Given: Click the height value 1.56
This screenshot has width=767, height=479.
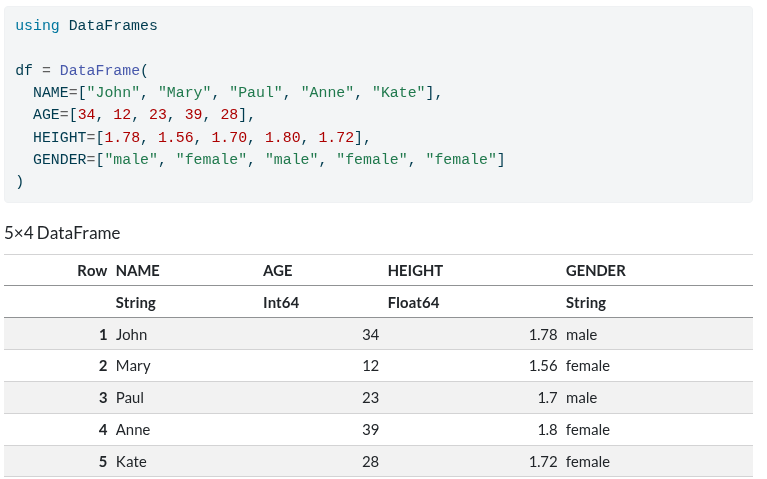Looking at the screenshot, I should (542, 366).
